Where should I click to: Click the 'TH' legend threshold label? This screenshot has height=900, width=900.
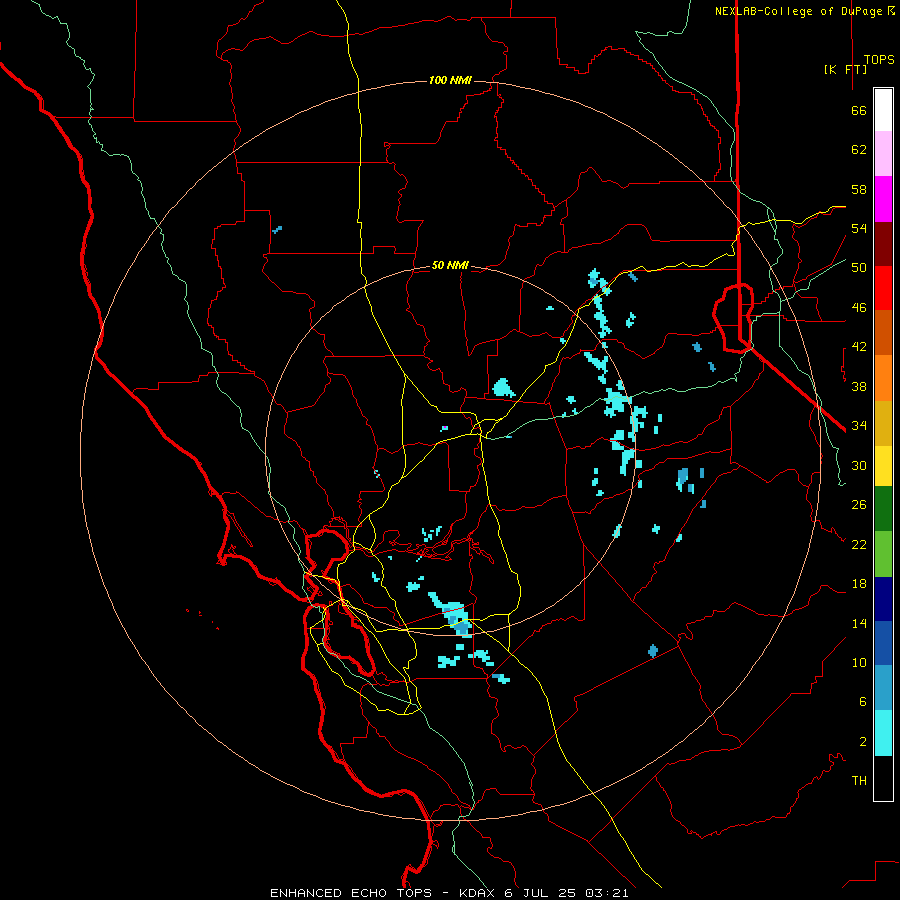coord(859,781)
